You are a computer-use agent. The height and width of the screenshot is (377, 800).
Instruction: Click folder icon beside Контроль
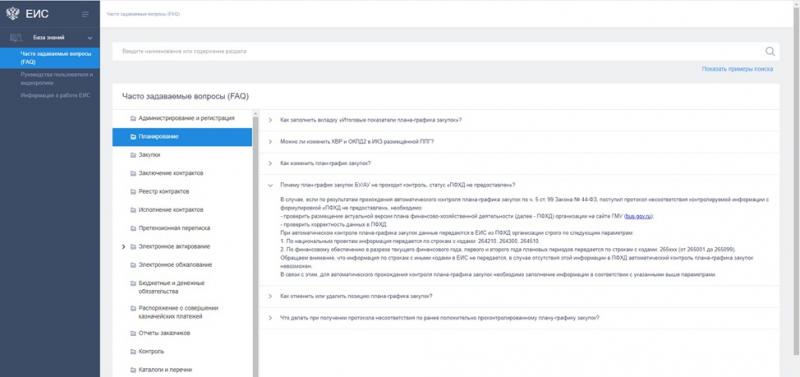(x=133, y=352)
